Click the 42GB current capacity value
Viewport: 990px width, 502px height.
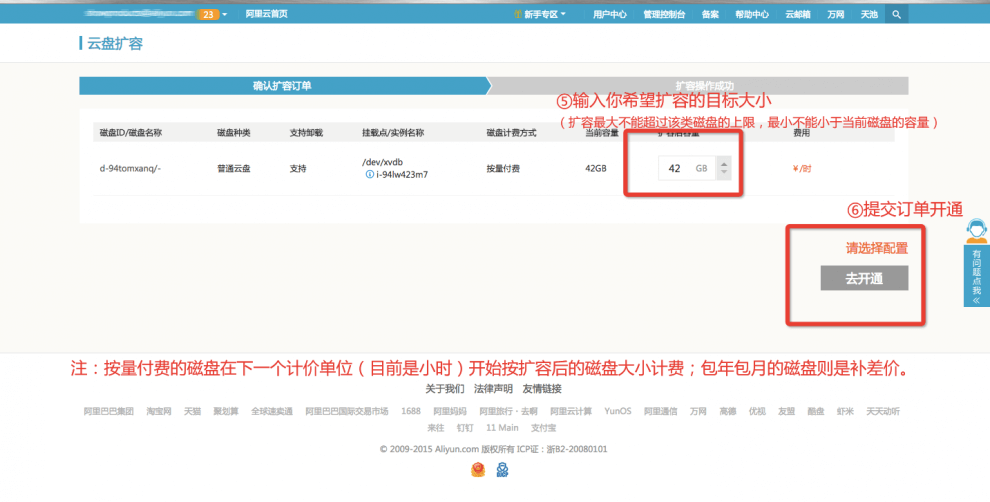pos(596,169)
